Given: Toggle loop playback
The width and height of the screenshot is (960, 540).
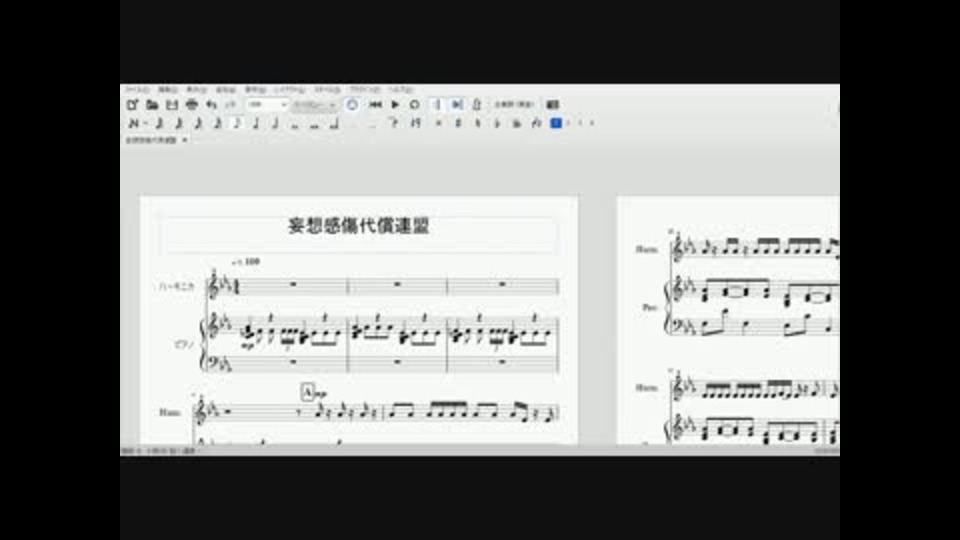Looking at the screenshot, I should coord(414,105).
